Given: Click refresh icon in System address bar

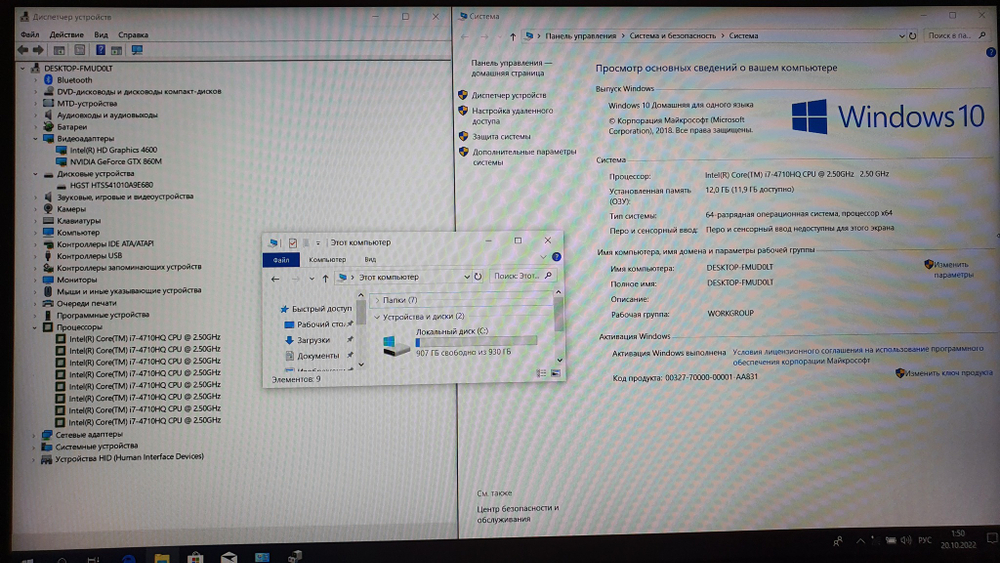Looking at the screenshot, I should [x=913, y=36].
